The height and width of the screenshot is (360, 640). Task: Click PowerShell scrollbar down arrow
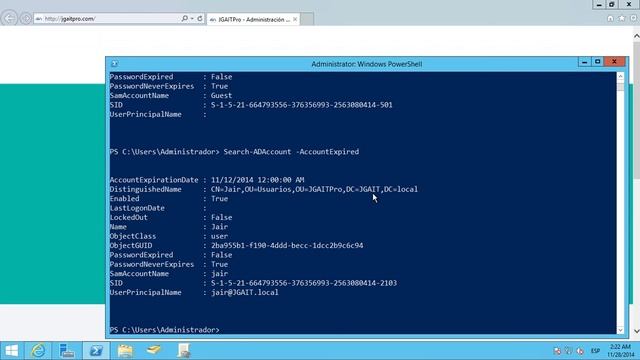(620, 330)
